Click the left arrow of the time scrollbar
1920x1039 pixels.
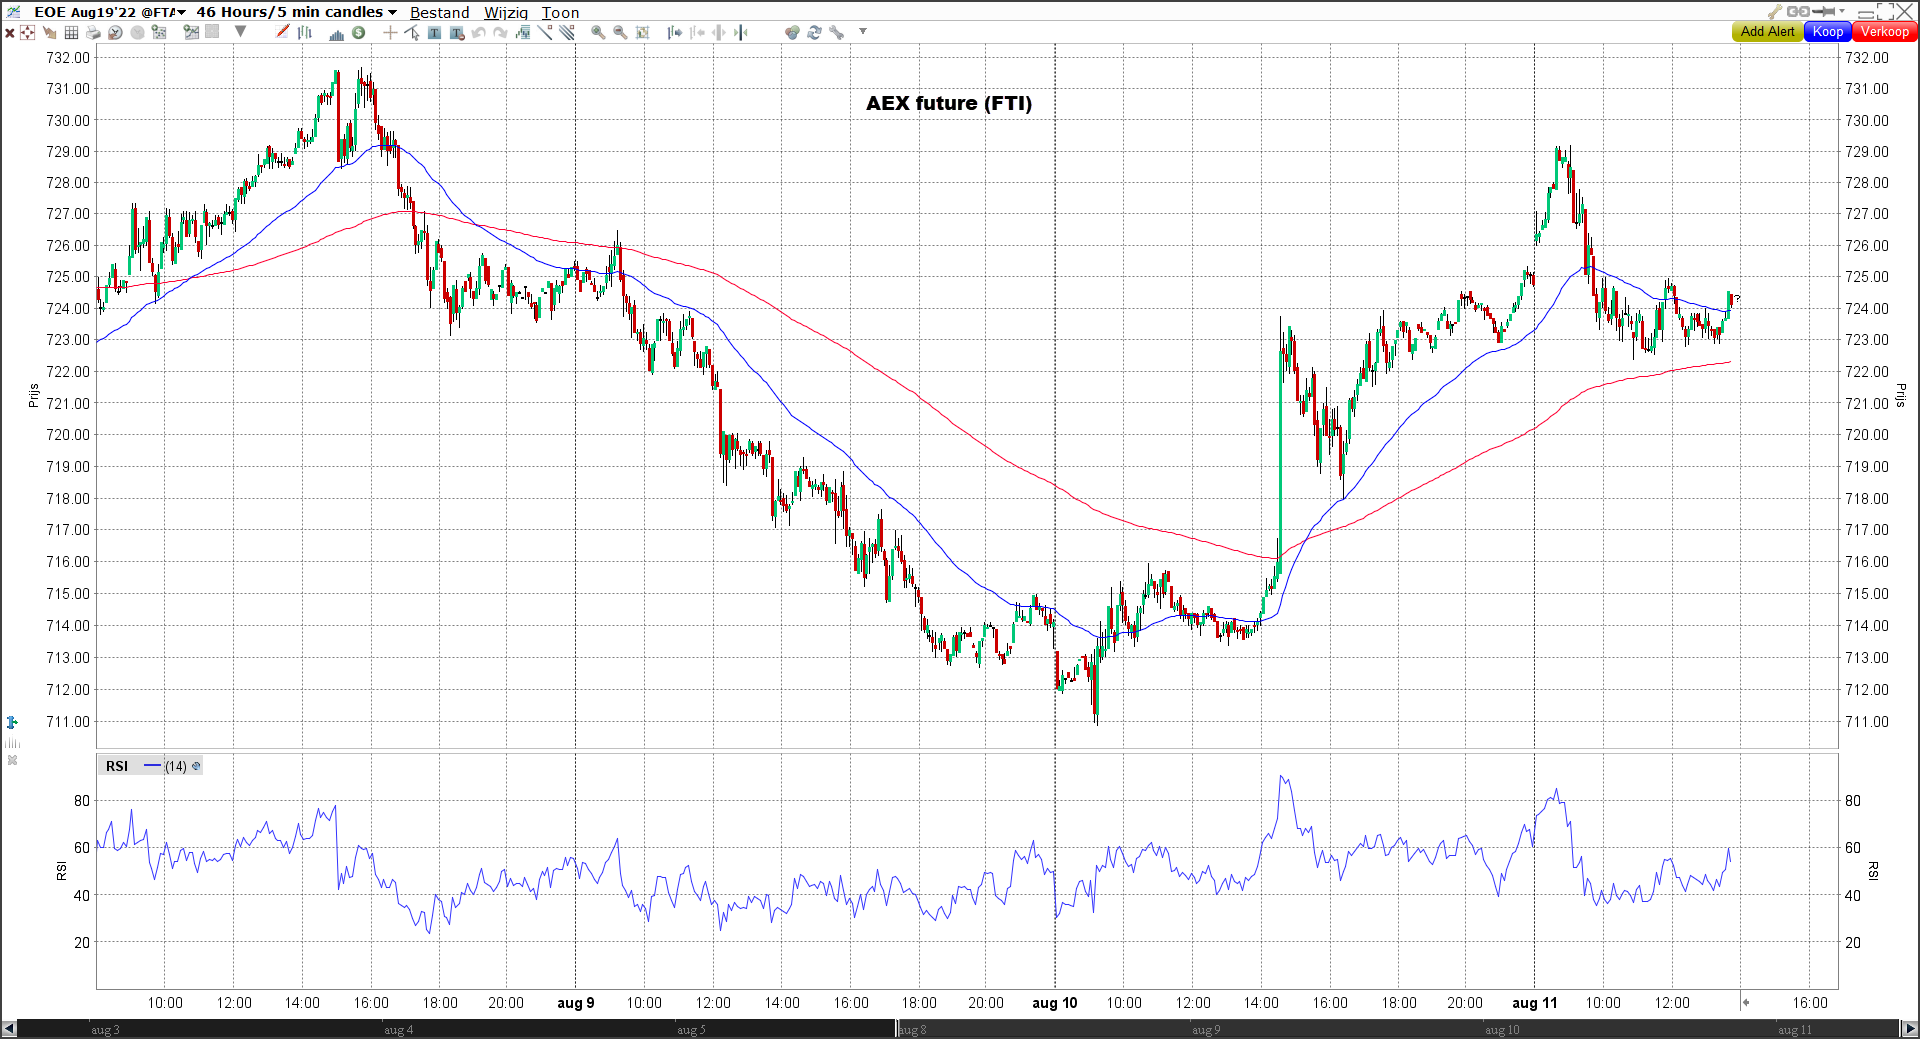pyautogui.click(x=9, y=1029)
